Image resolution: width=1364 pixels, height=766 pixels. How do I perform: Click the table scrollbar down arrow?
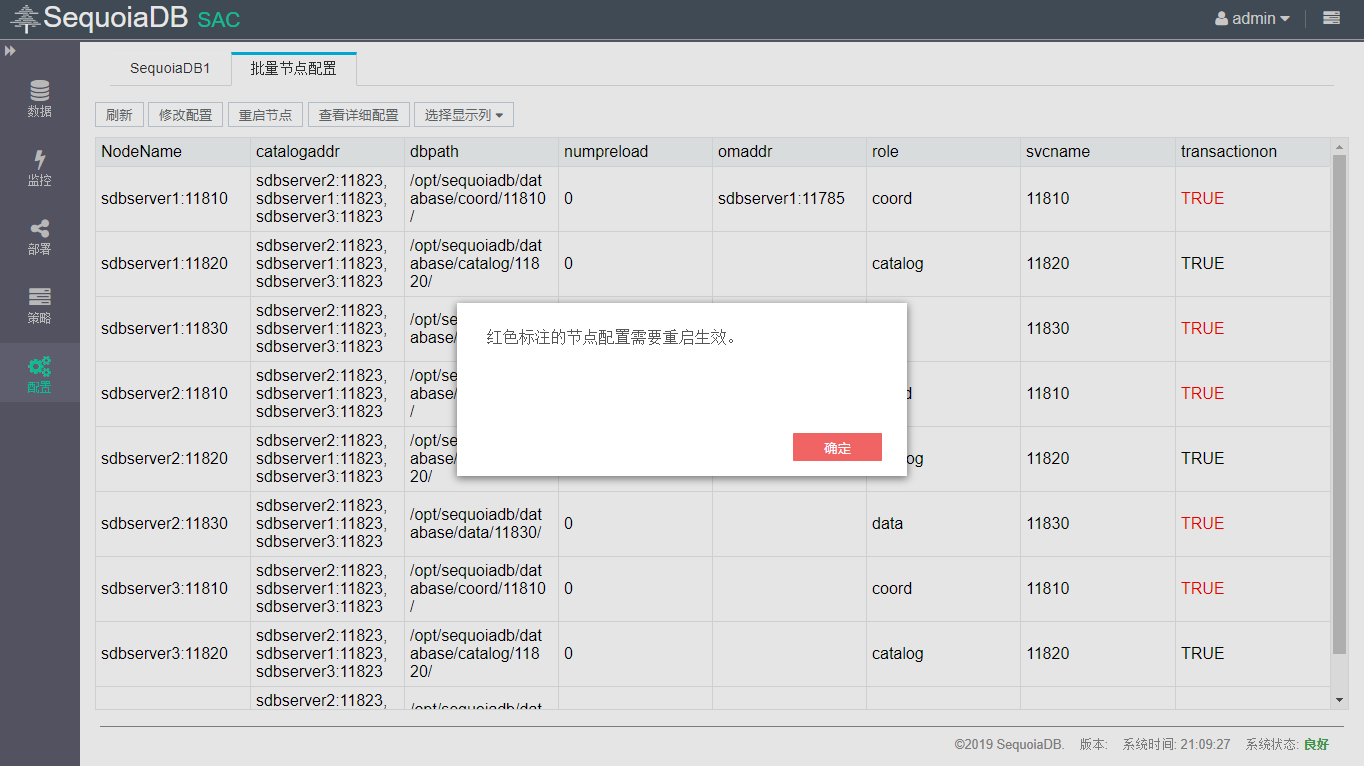pyautogui.click(x=1340, y=700)
